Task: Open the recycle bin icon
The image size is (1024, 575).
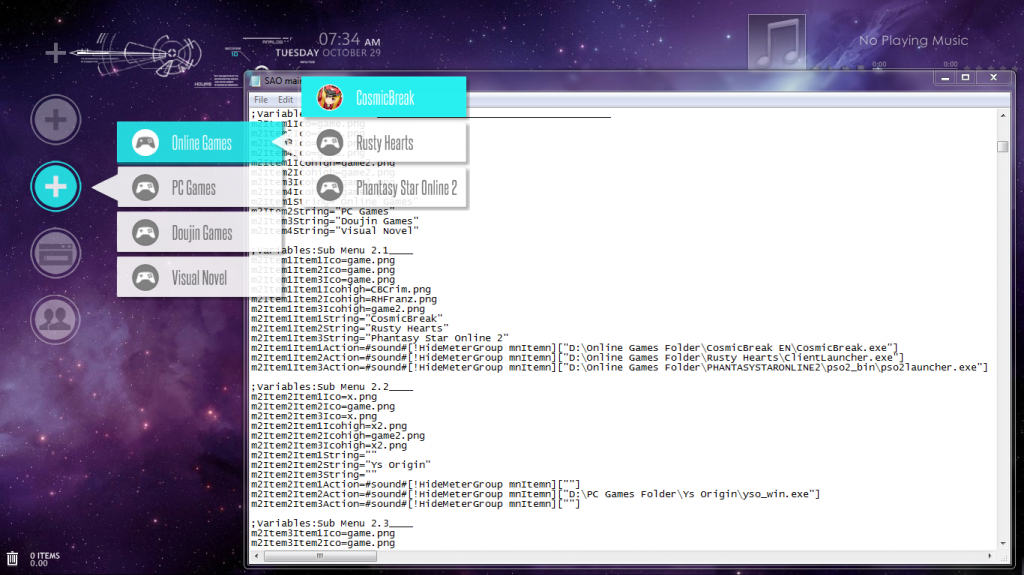Action: pos(12,559)
